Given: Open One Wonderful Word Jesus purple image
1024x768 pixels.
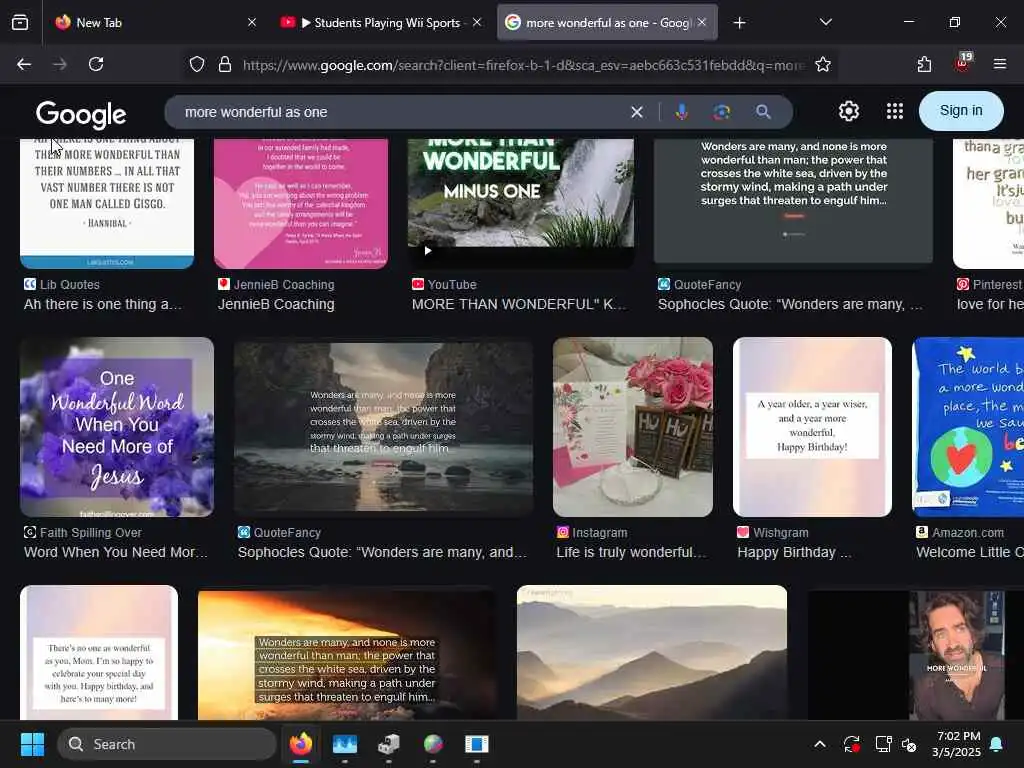Looking at the screenshot, I should click(x=117, y=427).
